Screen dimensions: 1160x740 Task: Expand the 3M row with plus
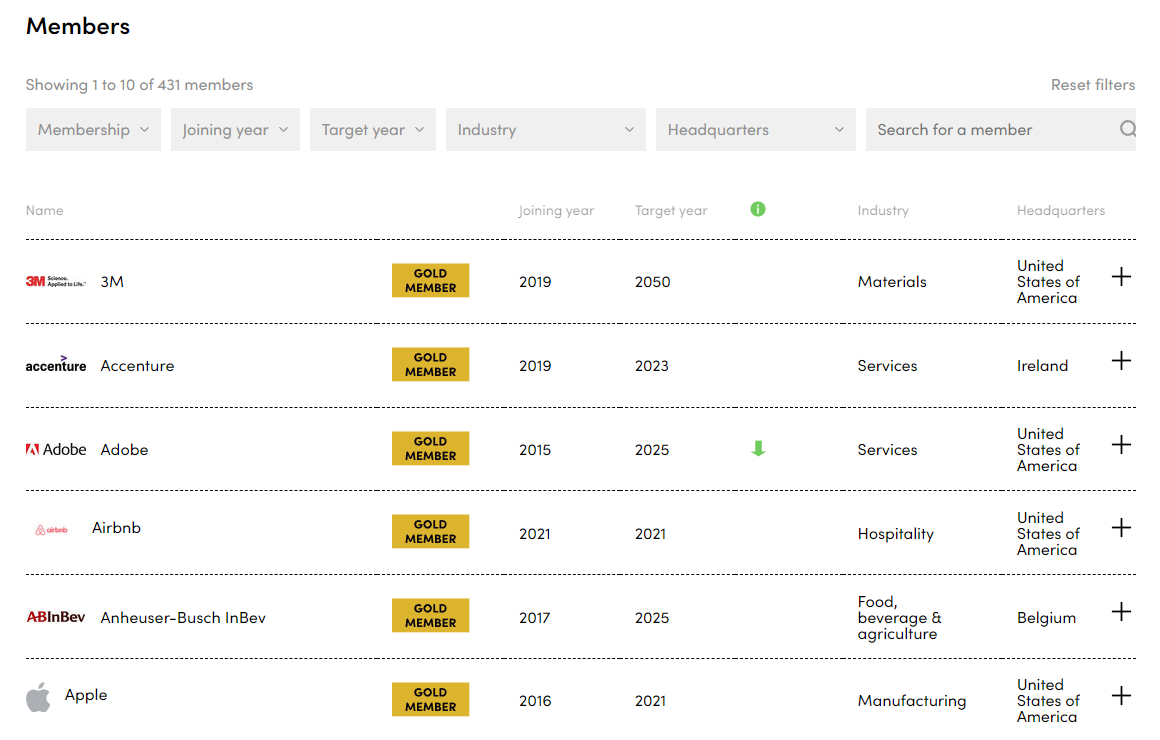tap(1122, 277)
